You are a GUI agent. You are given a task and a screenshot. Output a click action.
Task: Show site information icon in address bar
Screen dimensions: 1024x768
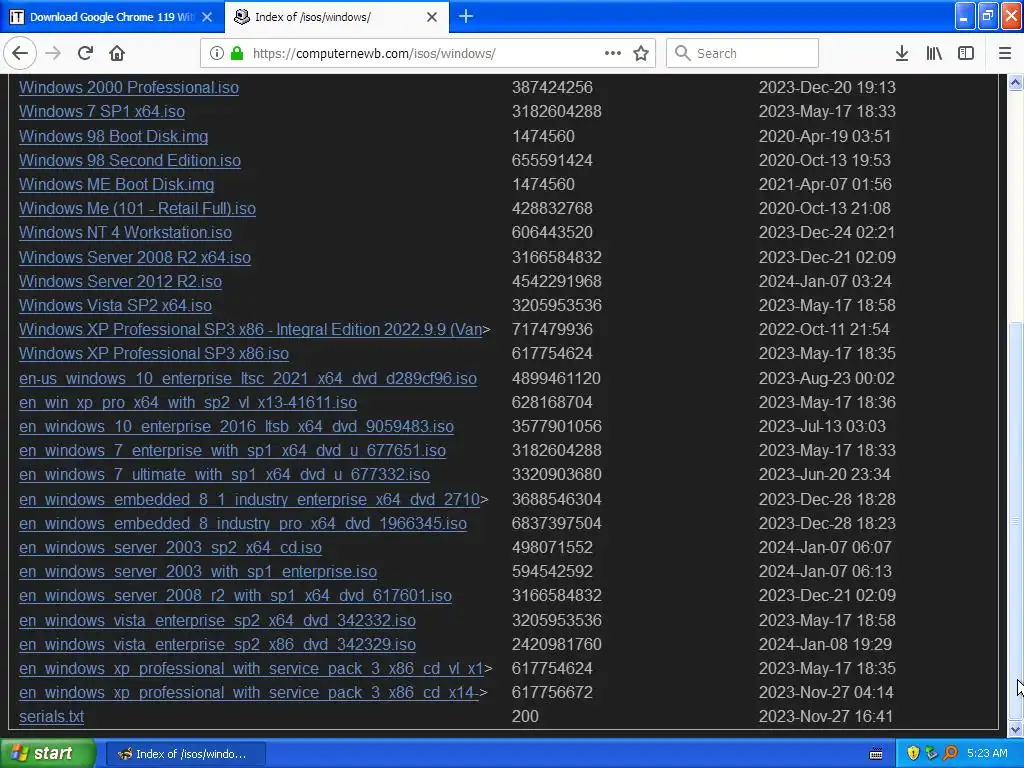(x=216, y=54)
